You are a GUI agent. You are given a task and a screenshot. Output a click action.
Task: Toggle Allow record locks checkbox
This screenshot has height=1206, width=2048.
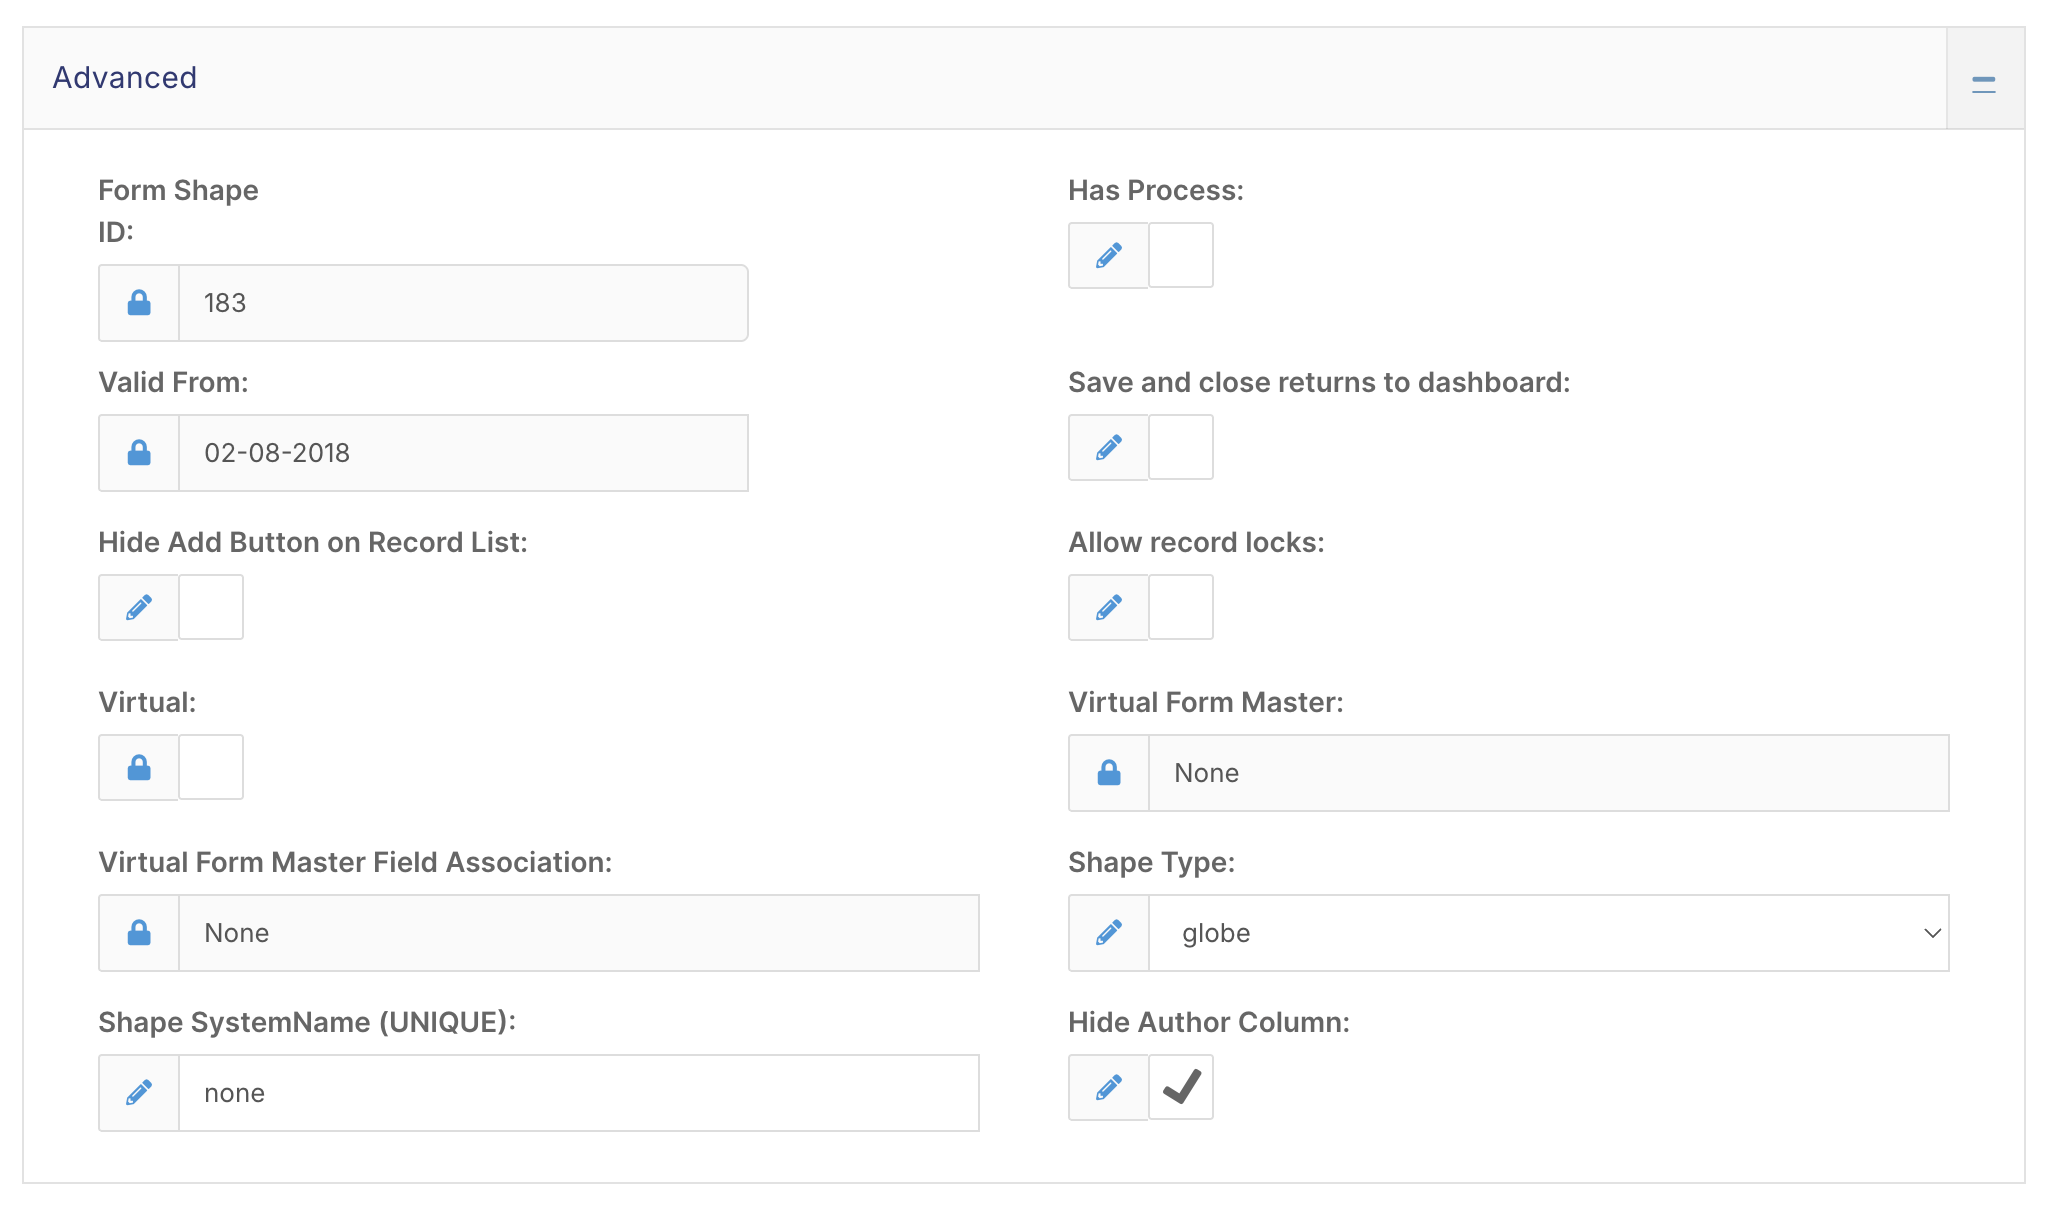(1181, 607)
